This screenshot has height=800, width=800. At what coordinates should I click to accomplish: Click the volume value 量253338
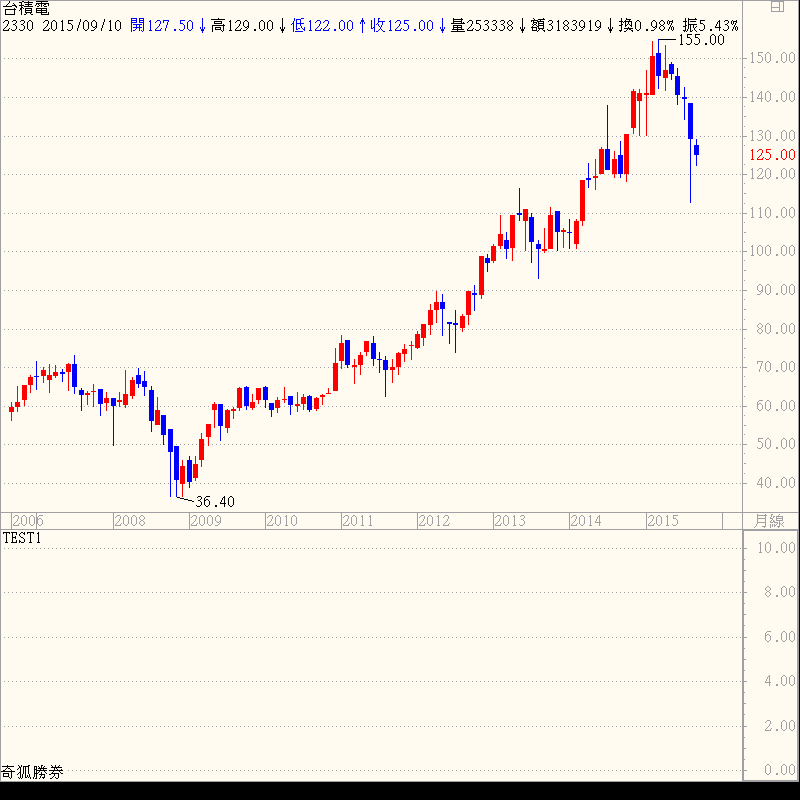tap(482, 26)
